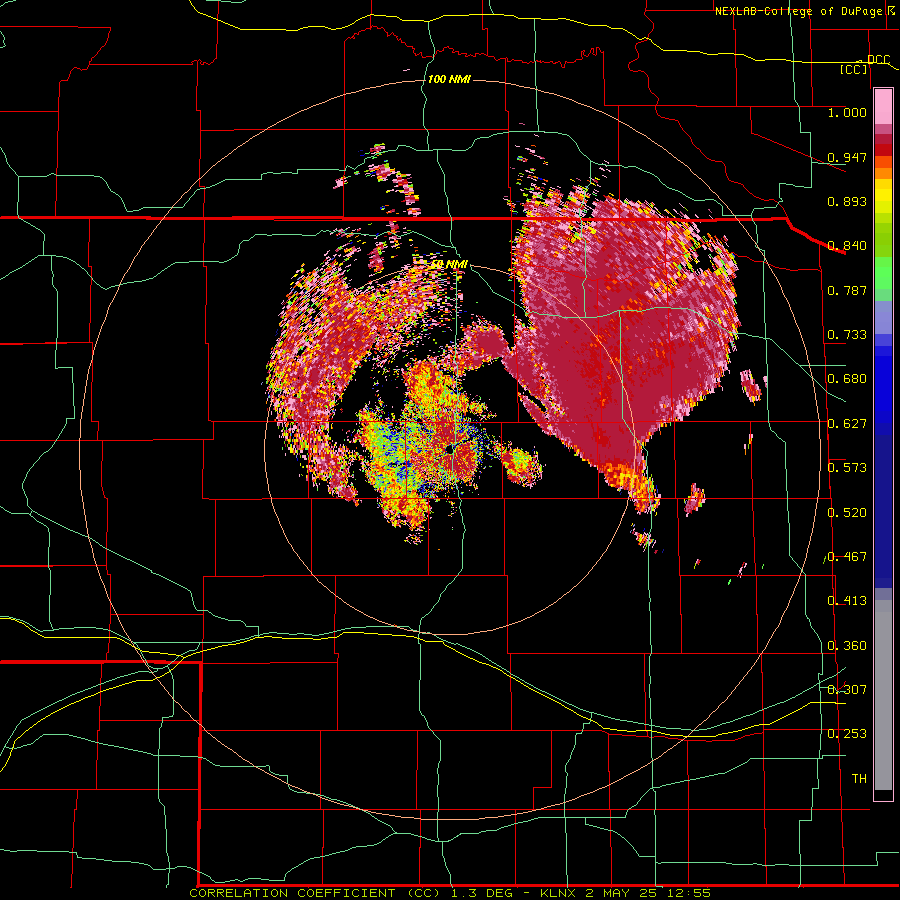Click the bright green segment of the color bar
This screenshot has width=900, height=900.
883,273
